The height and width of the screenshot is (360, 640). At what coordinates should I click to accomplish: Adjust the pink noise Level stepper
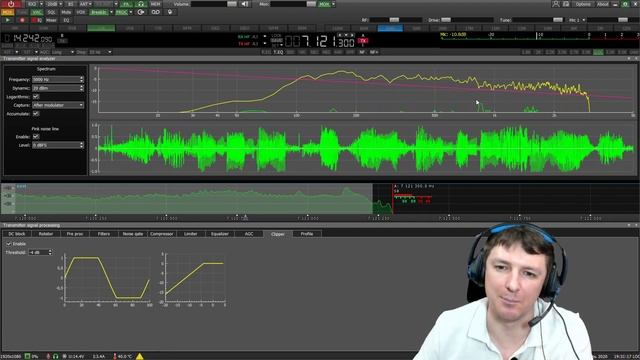[82, 145]
